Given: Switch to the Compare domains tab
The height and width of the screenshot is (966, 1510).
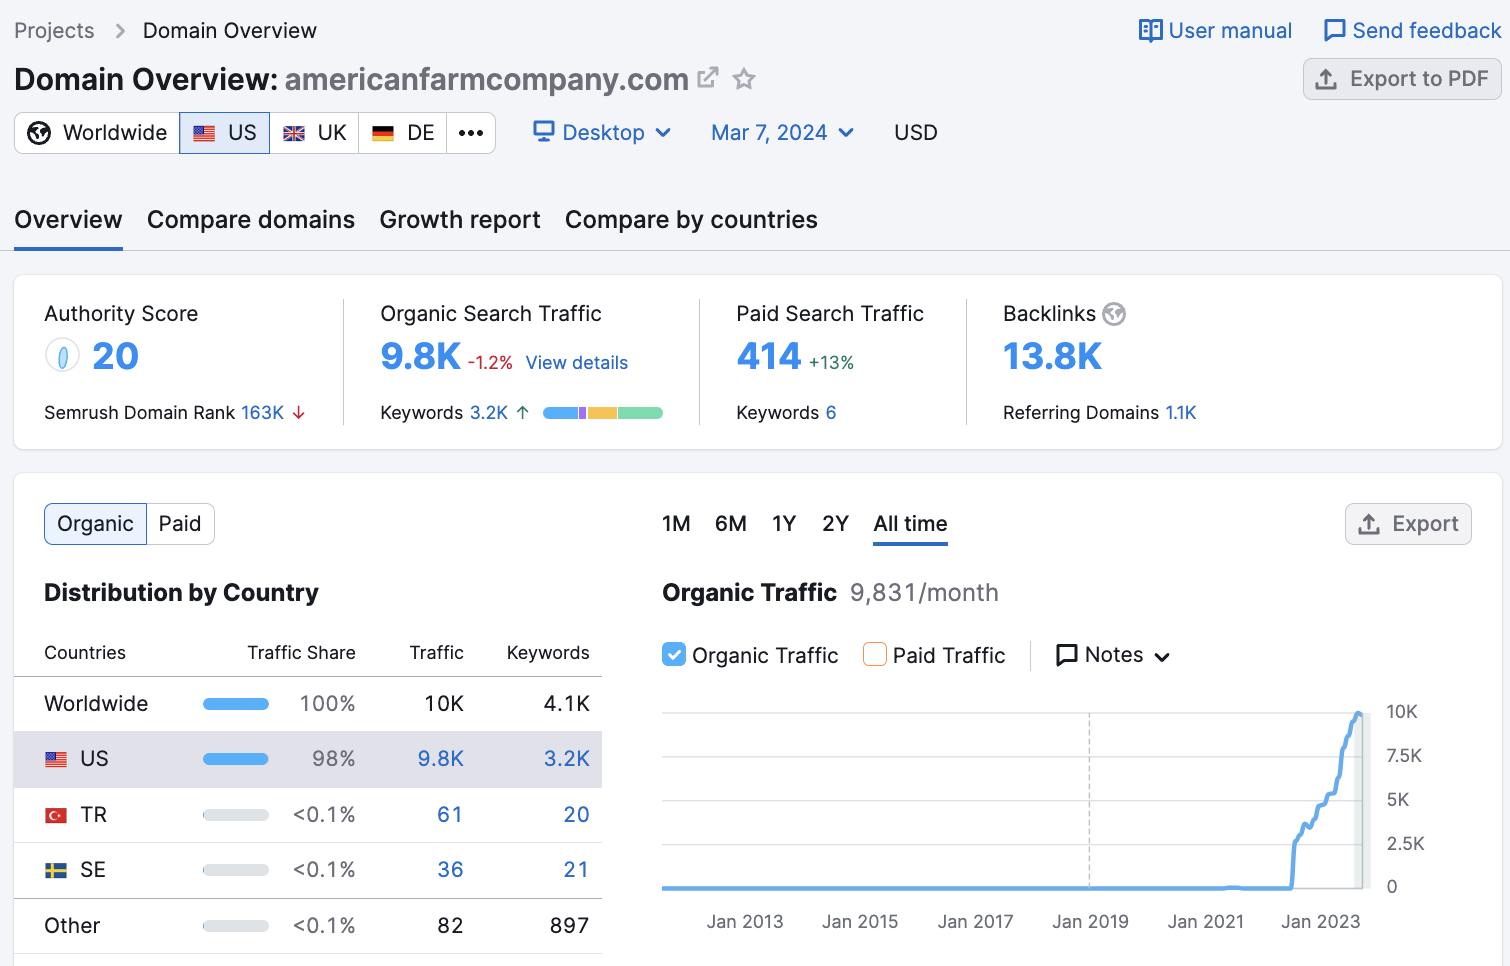Looking at the screenshot, I should pos(251,220).
